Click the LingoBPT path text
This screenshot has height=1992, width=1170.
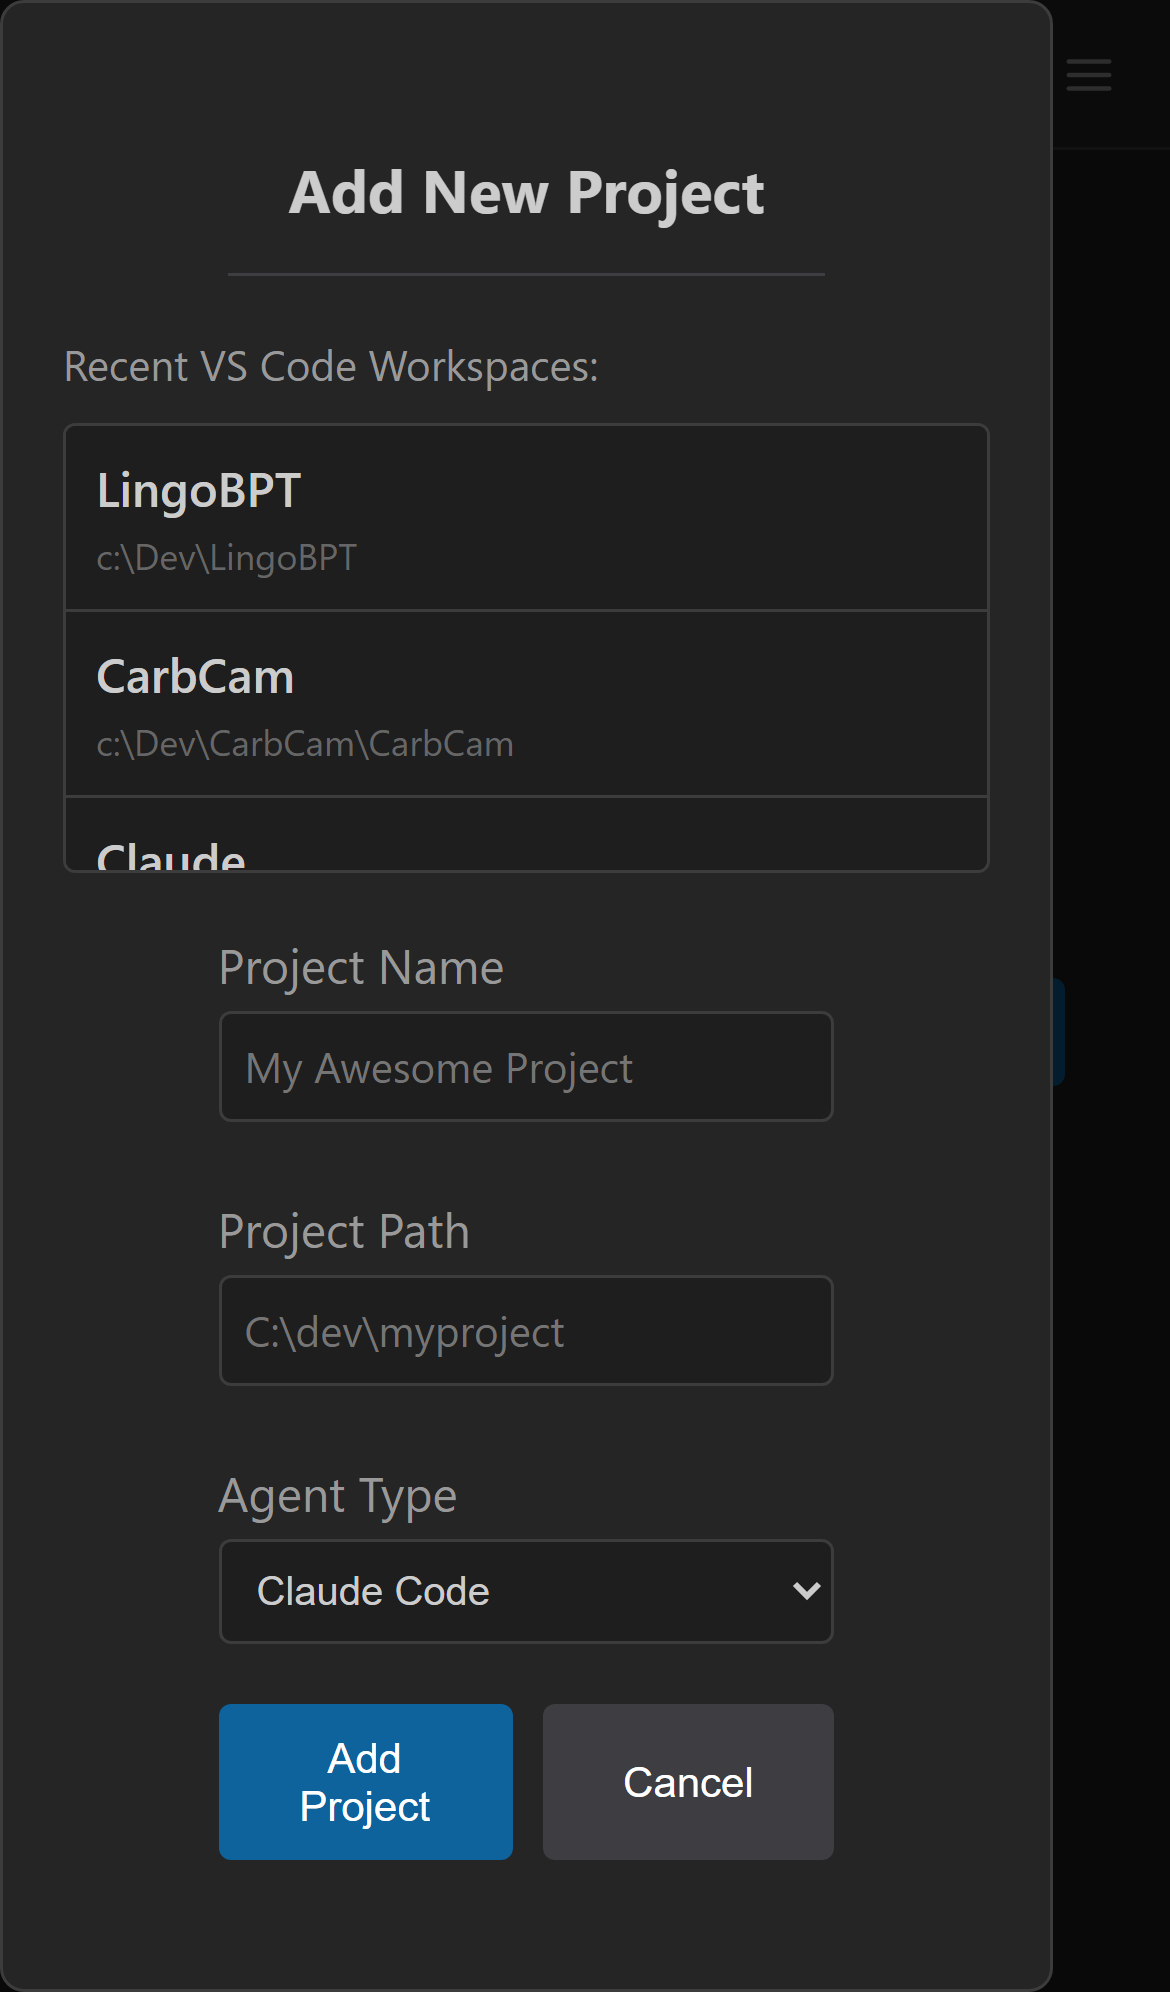coord(225,558)
